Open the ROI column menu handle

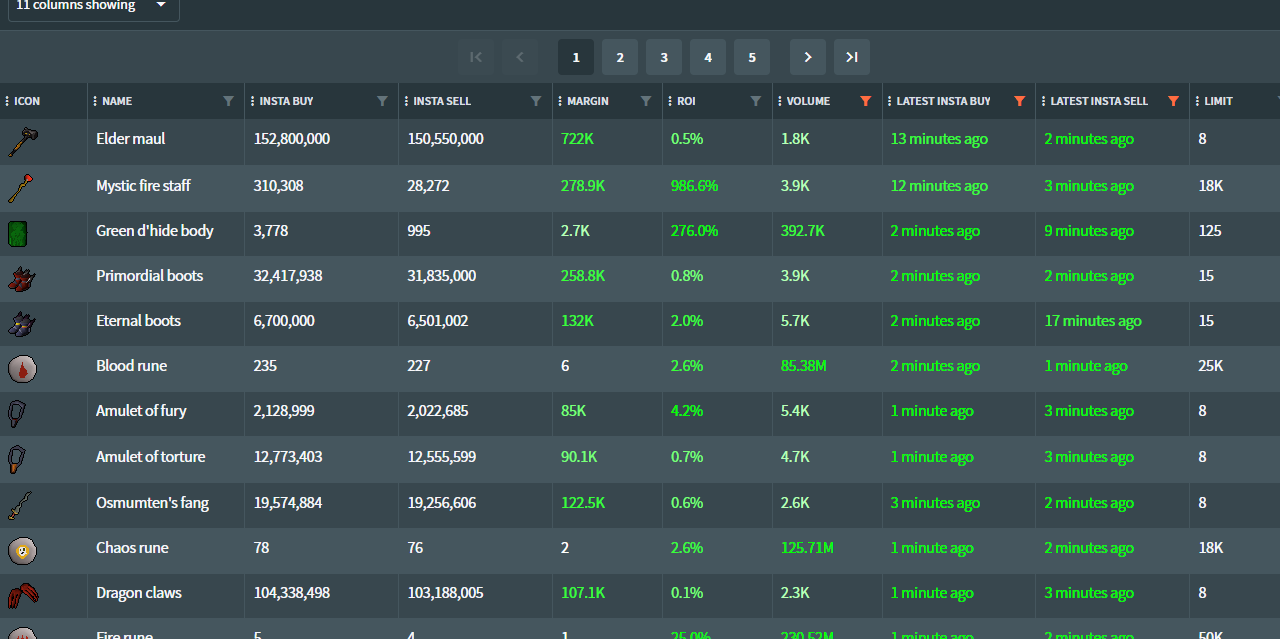pyautogui.click(x=670, y=101)
